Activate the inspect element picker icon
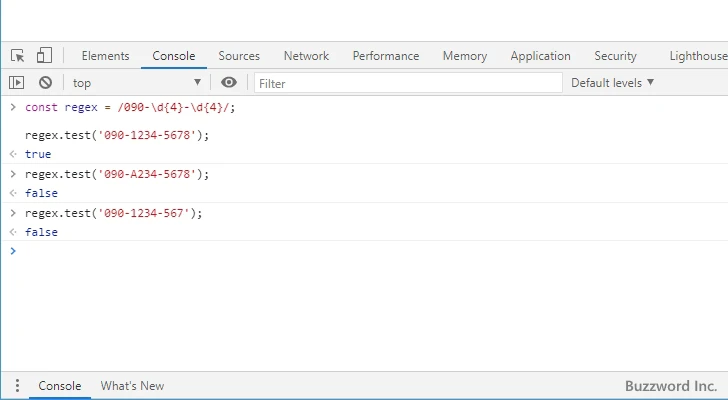Image resolution: width=728 pixels, height=400 pixels. click(x=18, y=56)
